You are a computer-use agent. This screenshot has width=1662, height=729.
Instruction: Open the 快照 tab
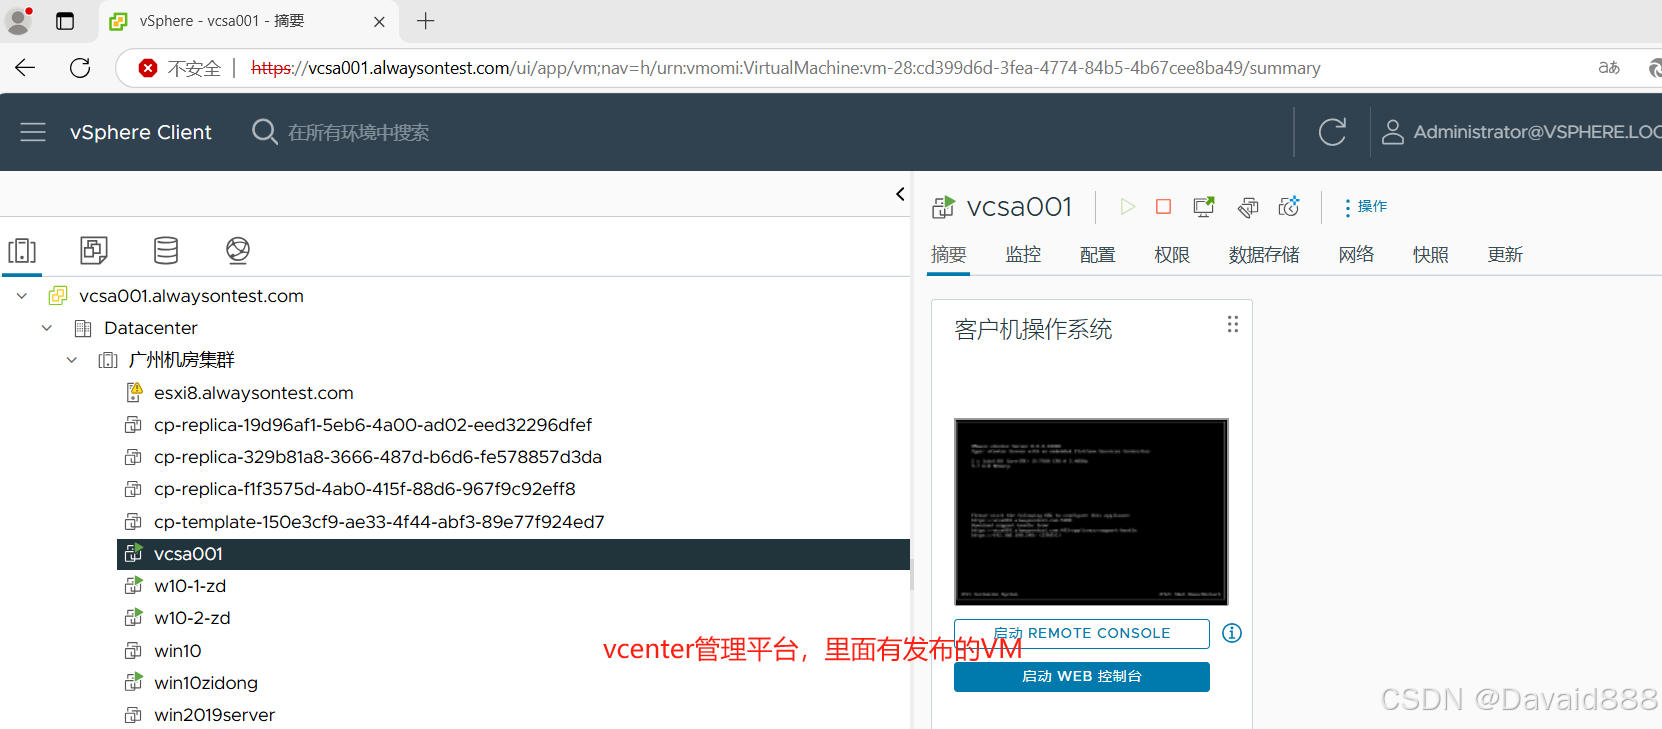[1430, 255]
